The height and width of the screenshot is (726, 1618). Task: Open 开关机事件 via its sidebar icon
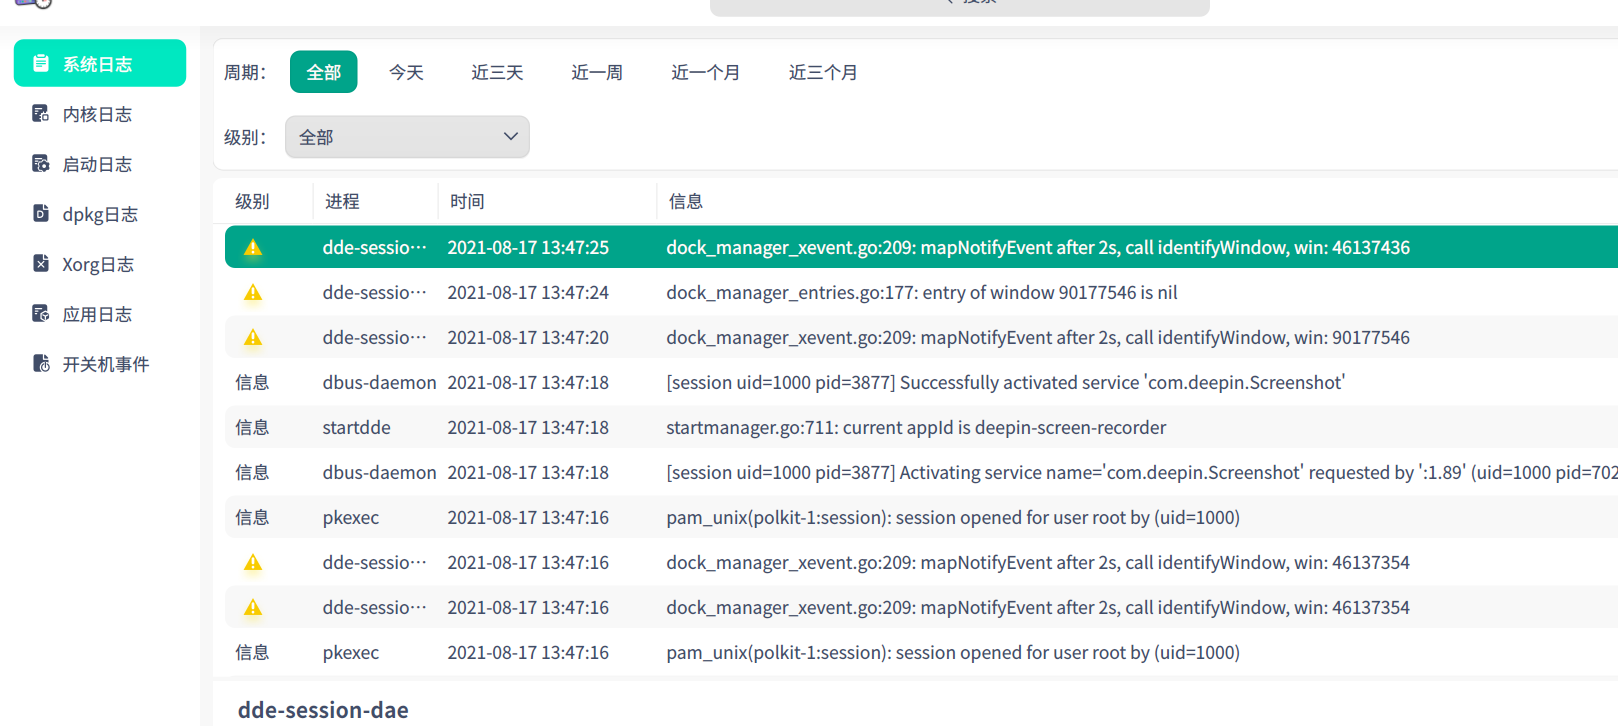[41, 364]
